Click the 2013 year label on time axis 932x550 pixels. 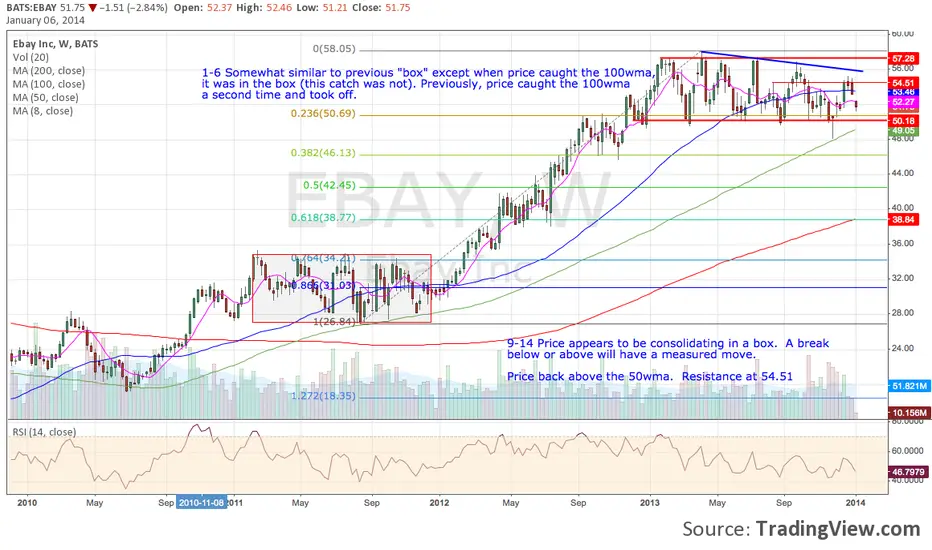click(x=650, y=503)
